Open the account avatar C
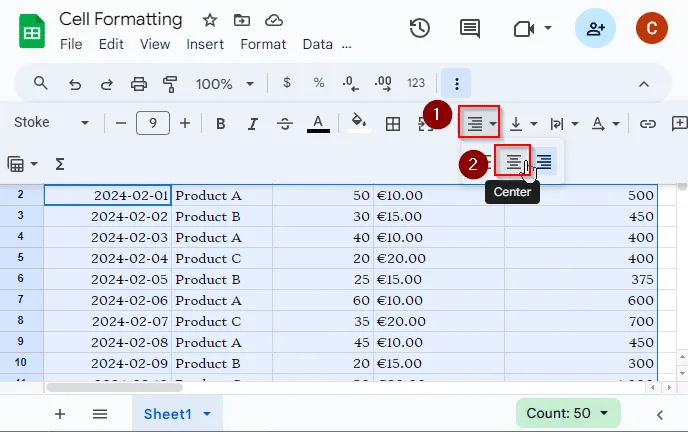 [652, 29]
